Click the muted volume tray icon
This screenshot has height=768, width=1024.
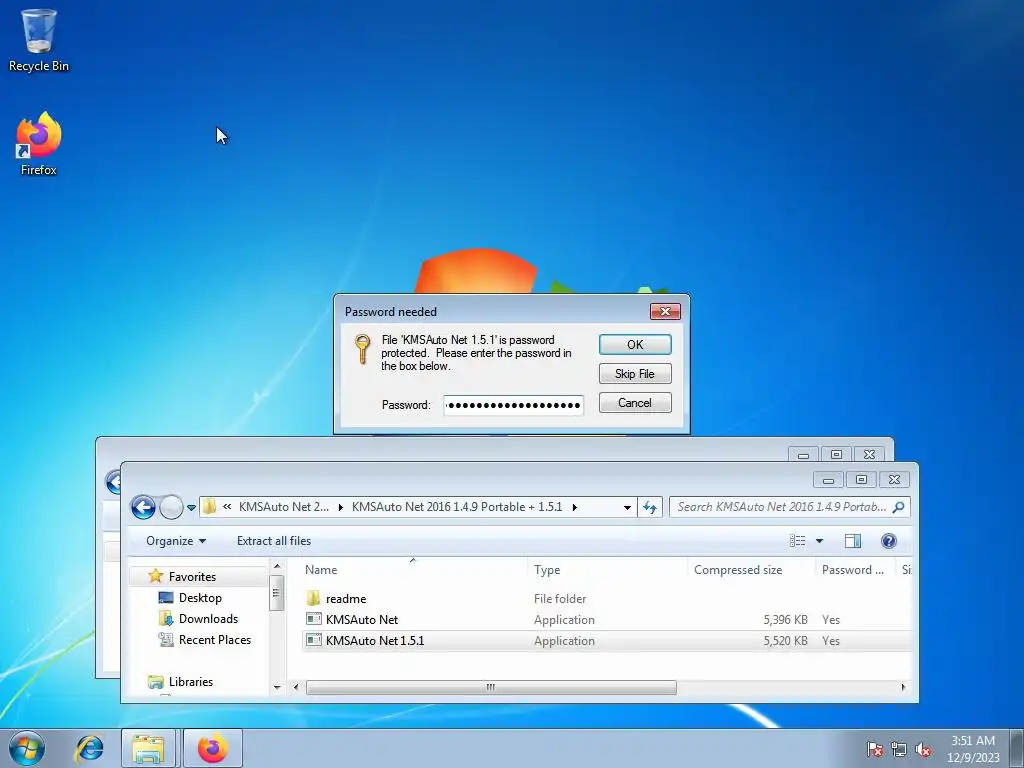pyautogui.click(x=923, y=749)
